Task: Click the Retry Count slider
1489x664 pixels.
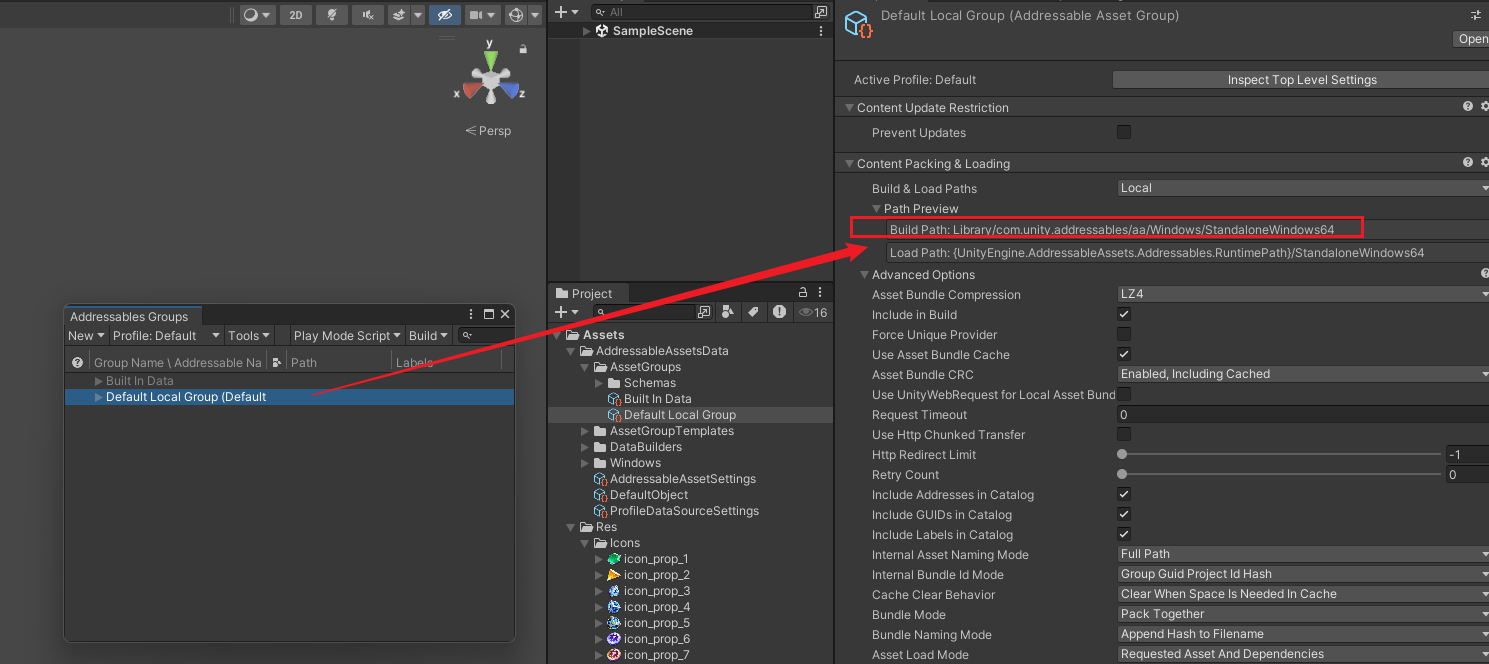Action: coord(1279,475)
